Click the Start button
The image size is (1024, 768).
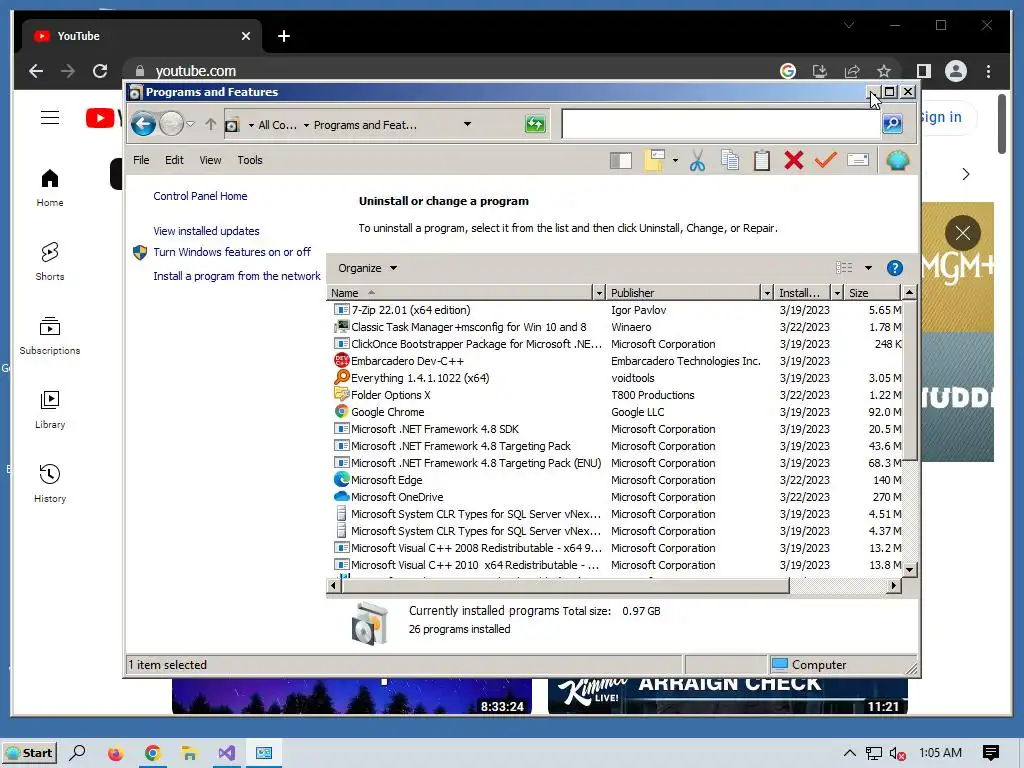[x=29, y=753]
